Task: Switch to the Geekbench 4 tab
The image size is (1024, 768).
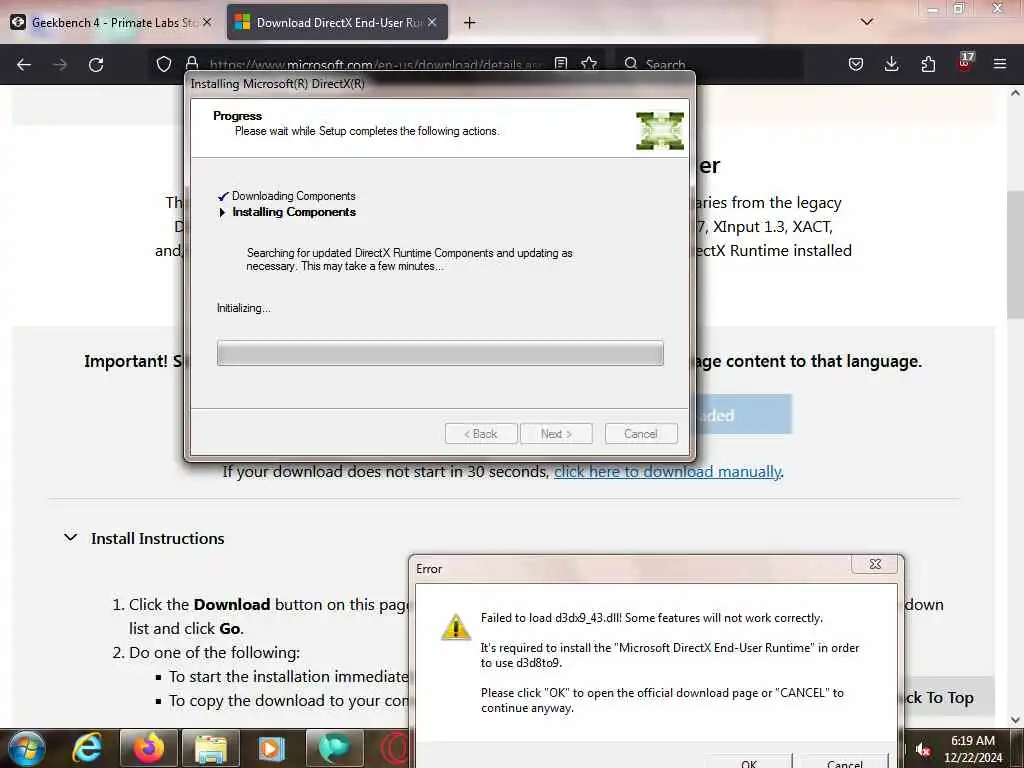Action: click(111, 22)
